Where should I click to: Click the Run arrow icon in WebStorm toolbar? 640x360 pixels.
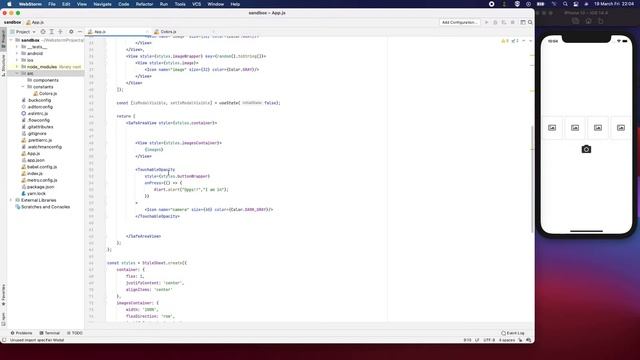click(486, 22)
